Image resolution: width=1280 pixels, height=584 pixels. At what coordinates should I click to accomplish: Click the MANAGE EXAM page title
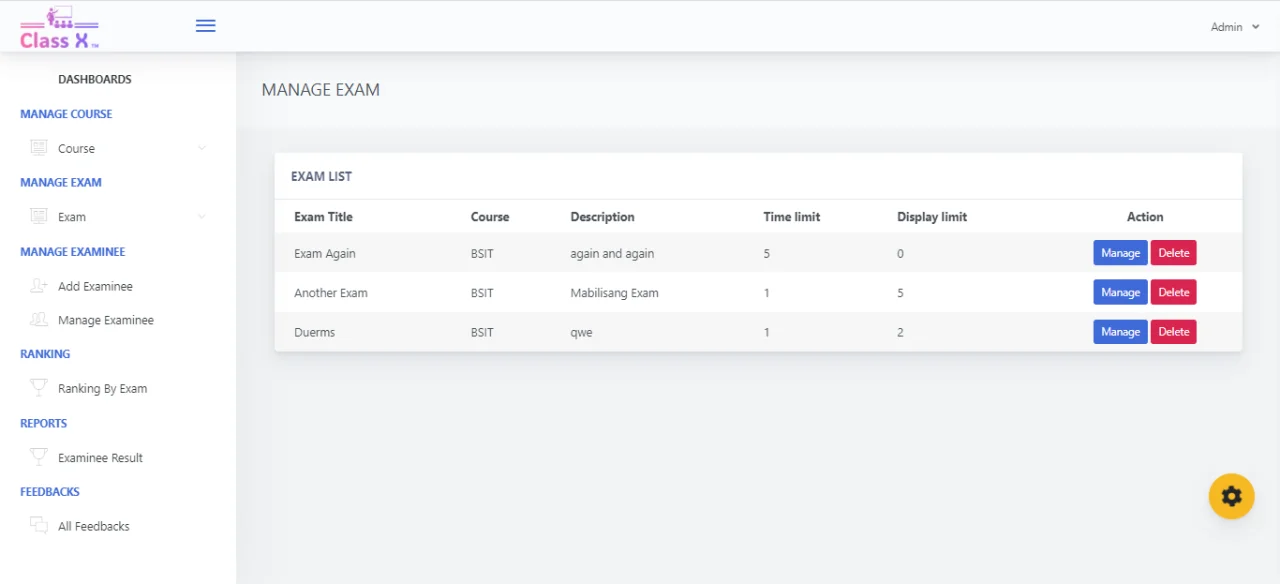tap(320, 90)
